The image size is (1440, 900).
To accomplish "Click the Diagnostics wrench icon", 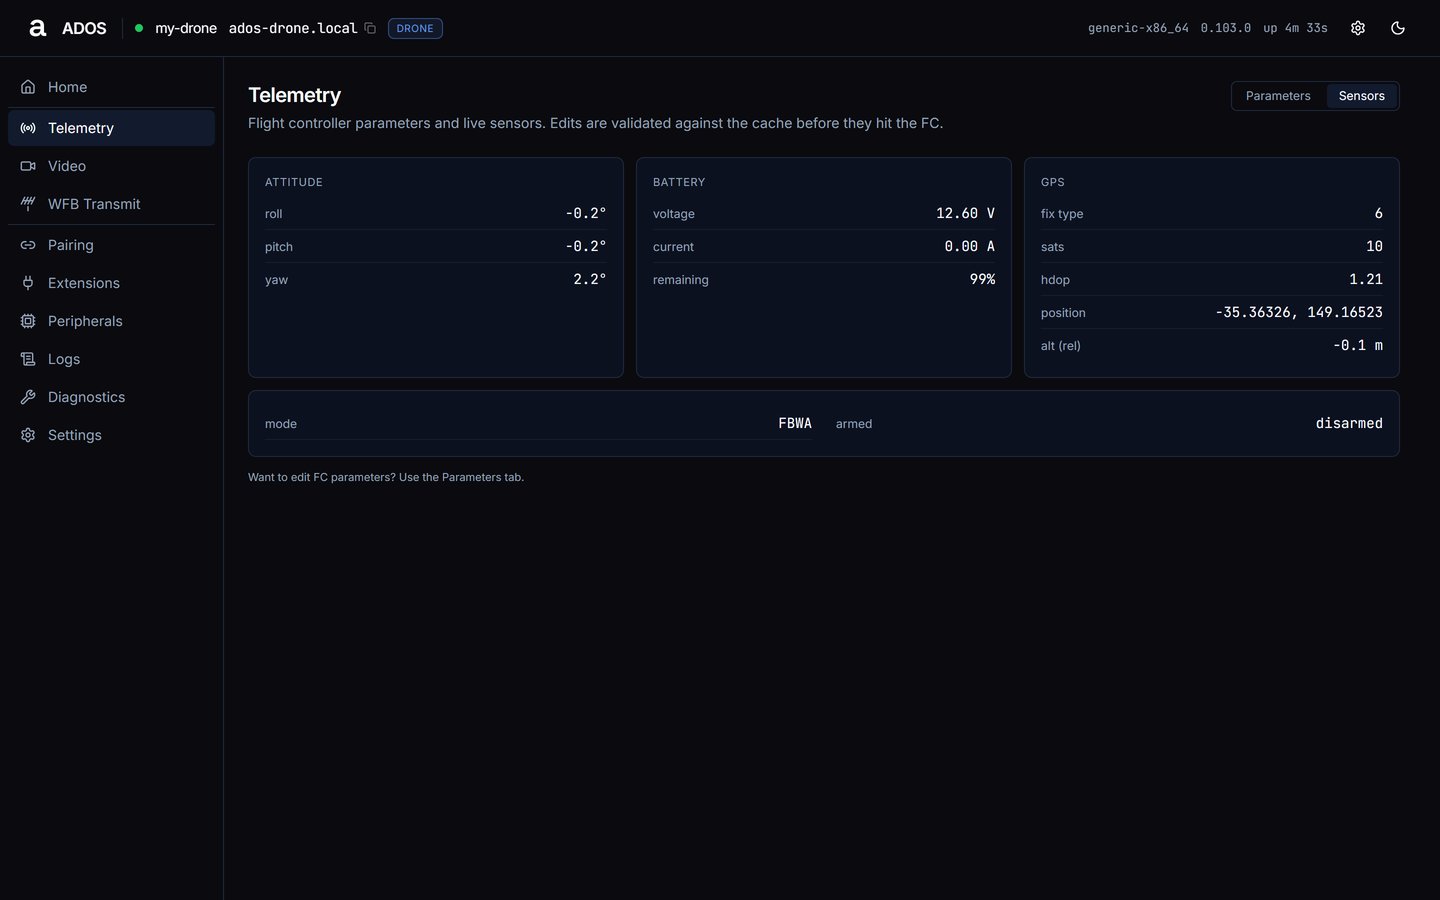I will 28,397.
